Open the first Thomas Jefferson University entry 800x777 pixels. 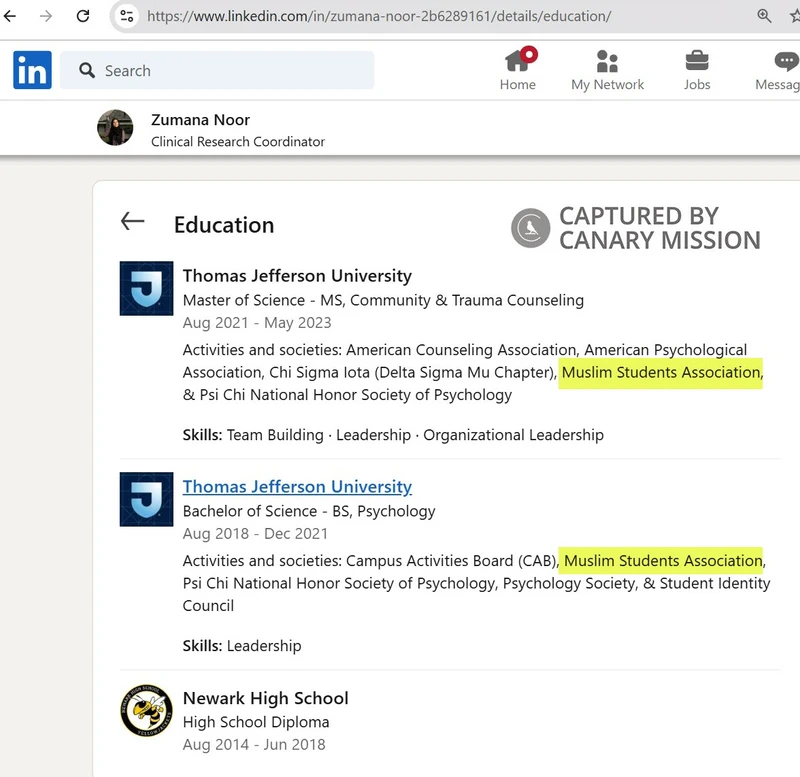(297, 275)
